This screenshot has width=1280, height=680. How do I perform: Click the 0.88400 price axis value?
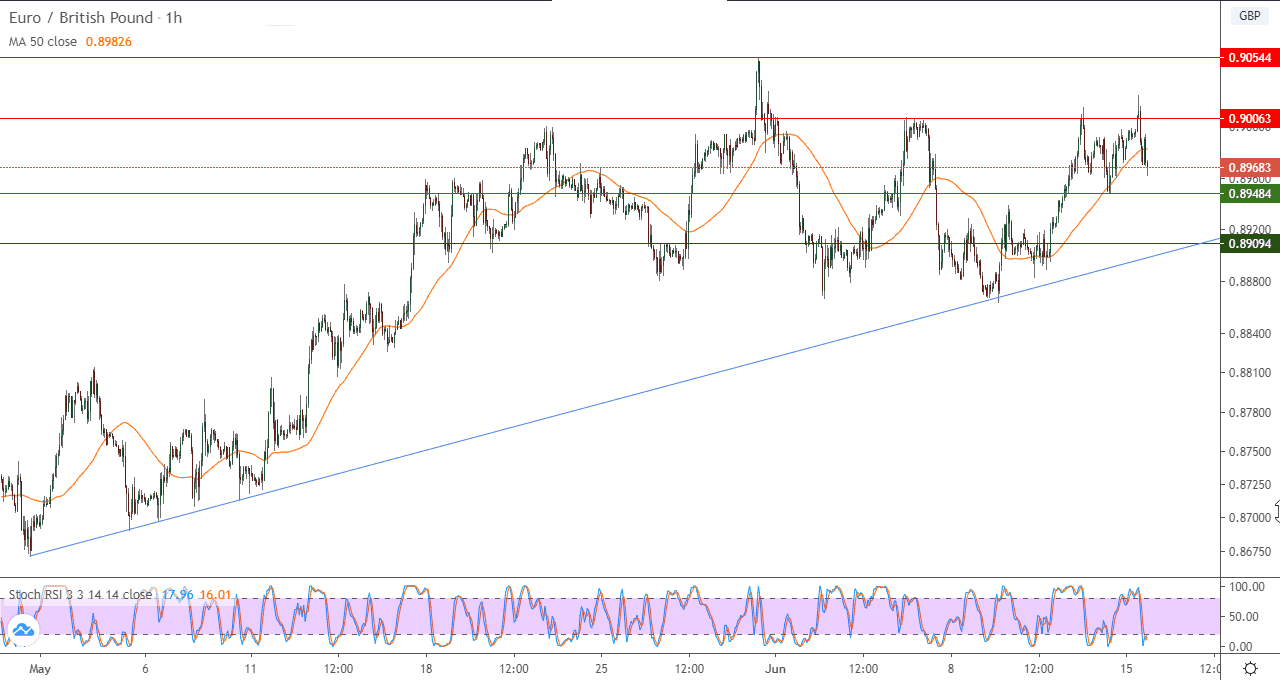click(1250, 334)
